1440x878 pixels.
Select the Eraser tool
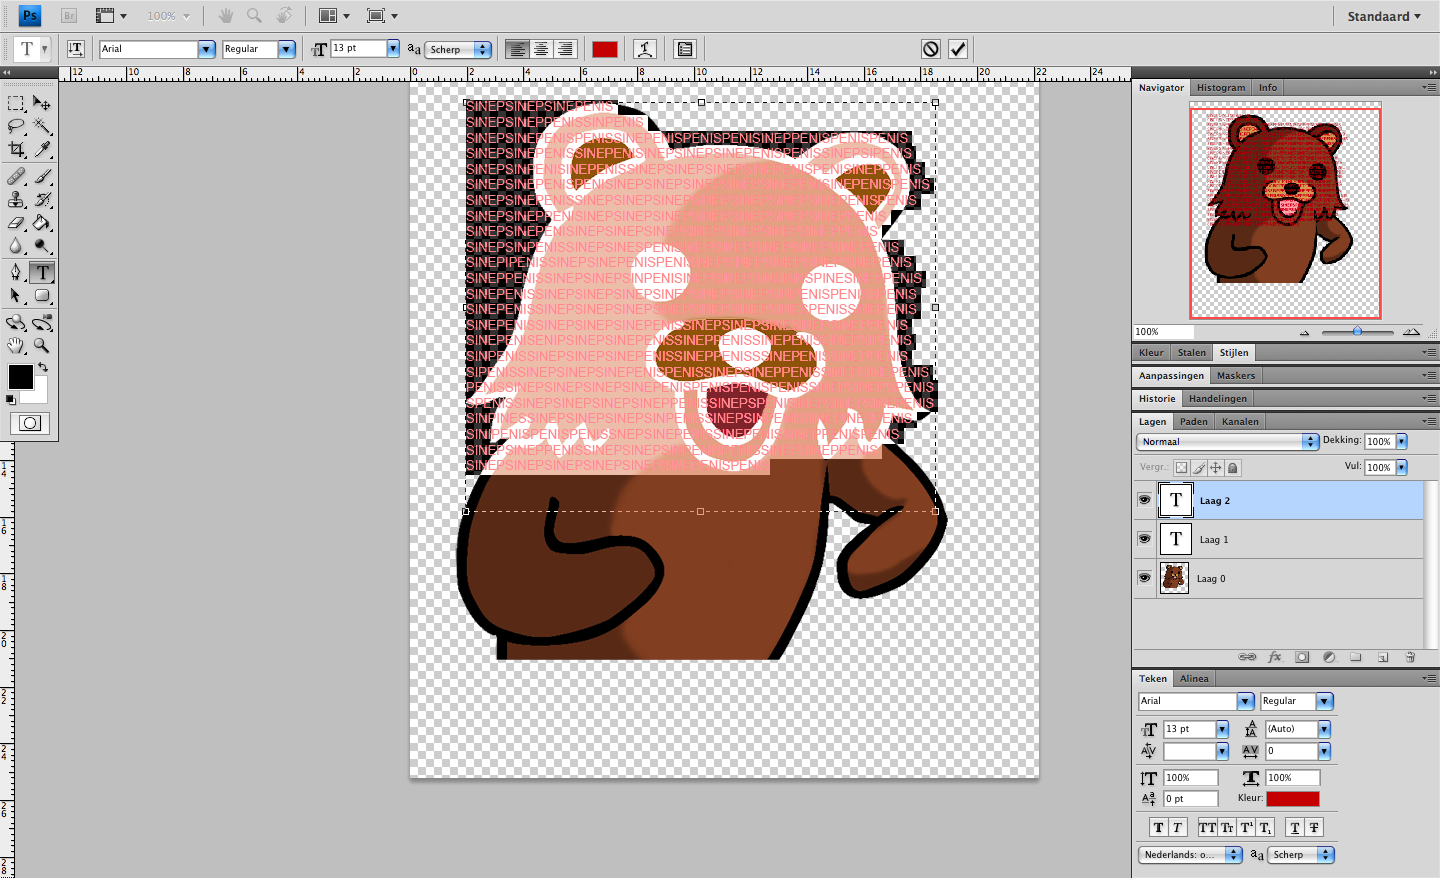16,223
